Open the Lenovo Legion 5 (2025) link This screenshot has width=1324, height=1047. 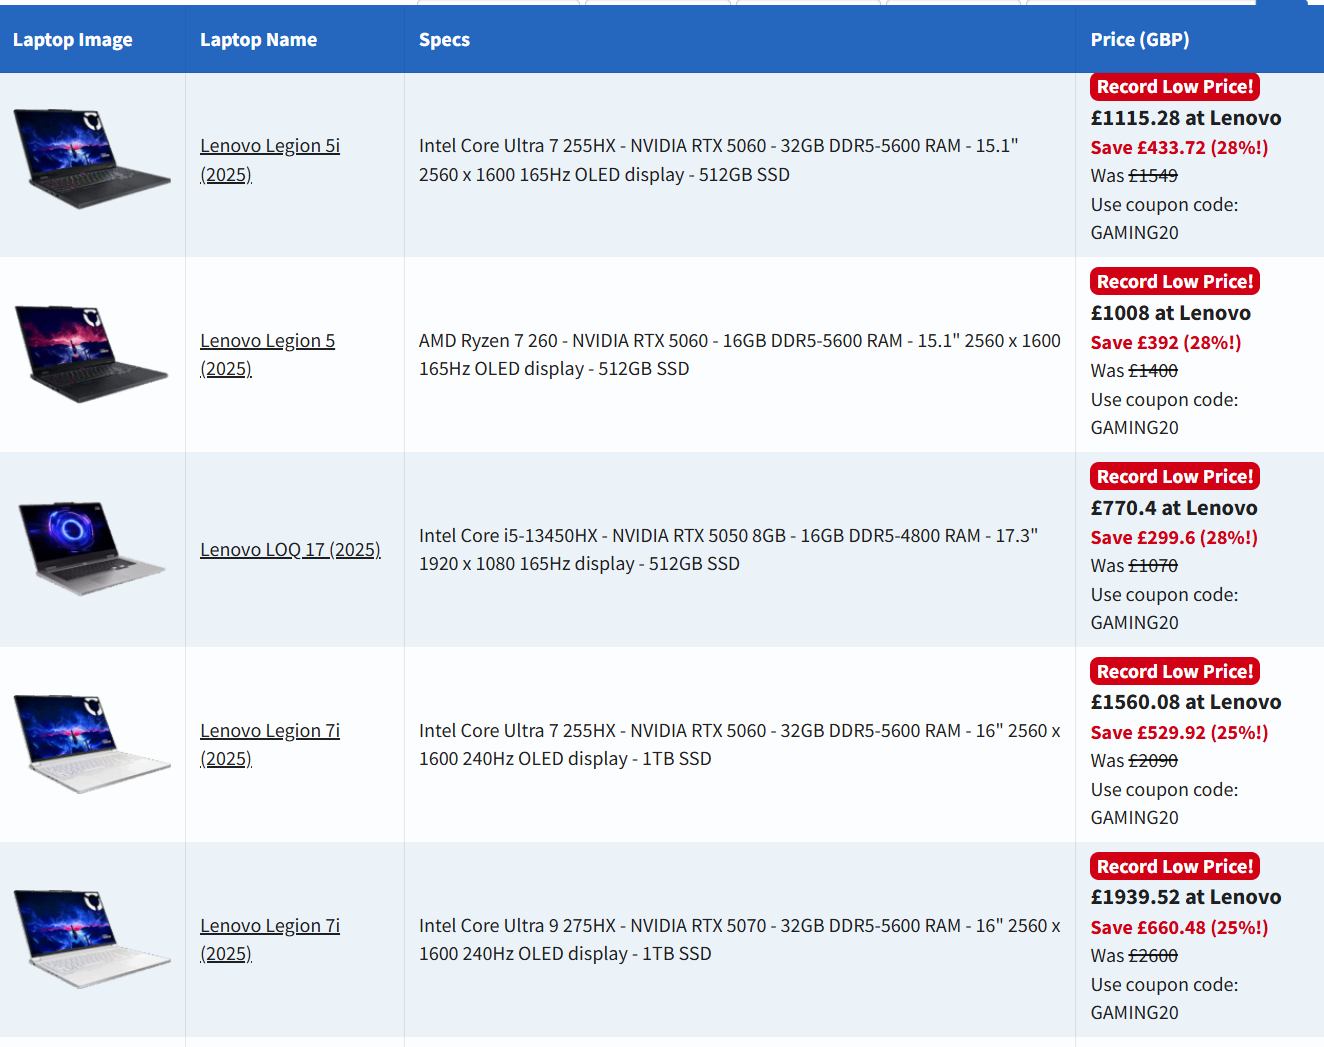267,355
